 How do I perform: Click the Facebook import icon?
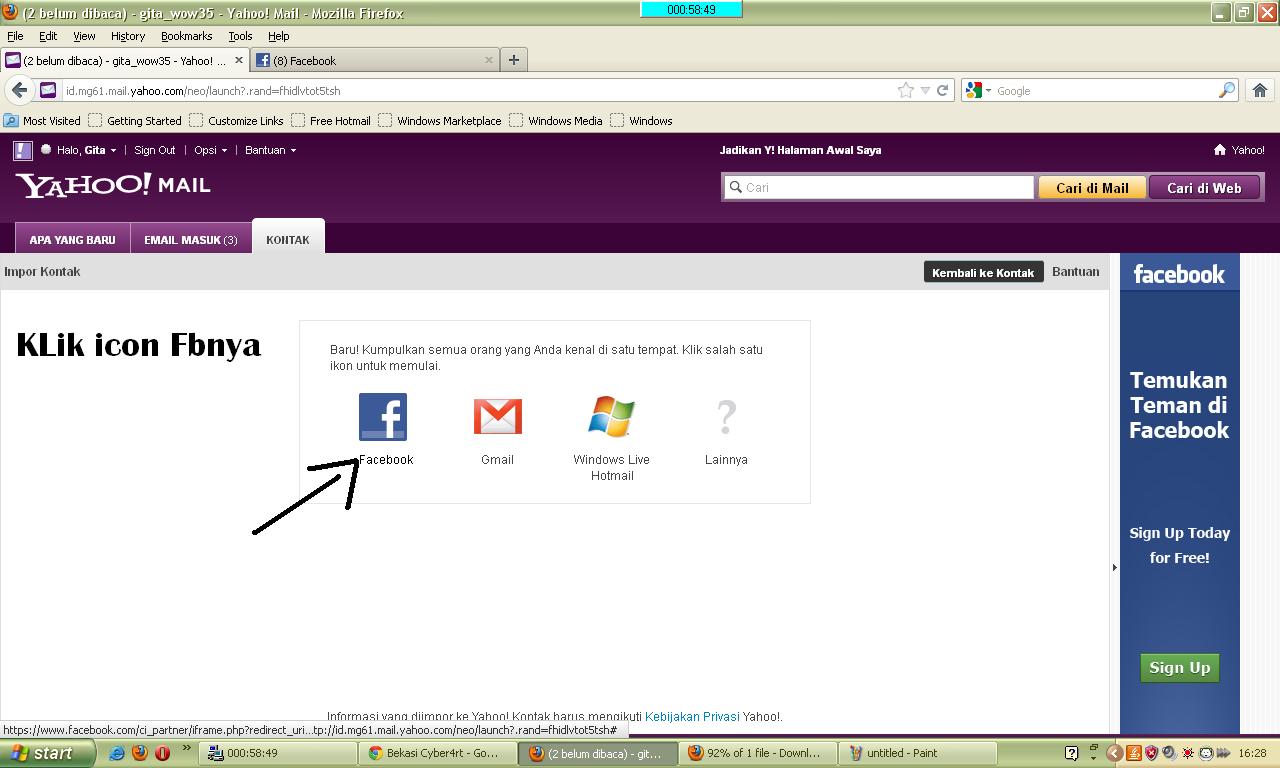click(383, 416)
